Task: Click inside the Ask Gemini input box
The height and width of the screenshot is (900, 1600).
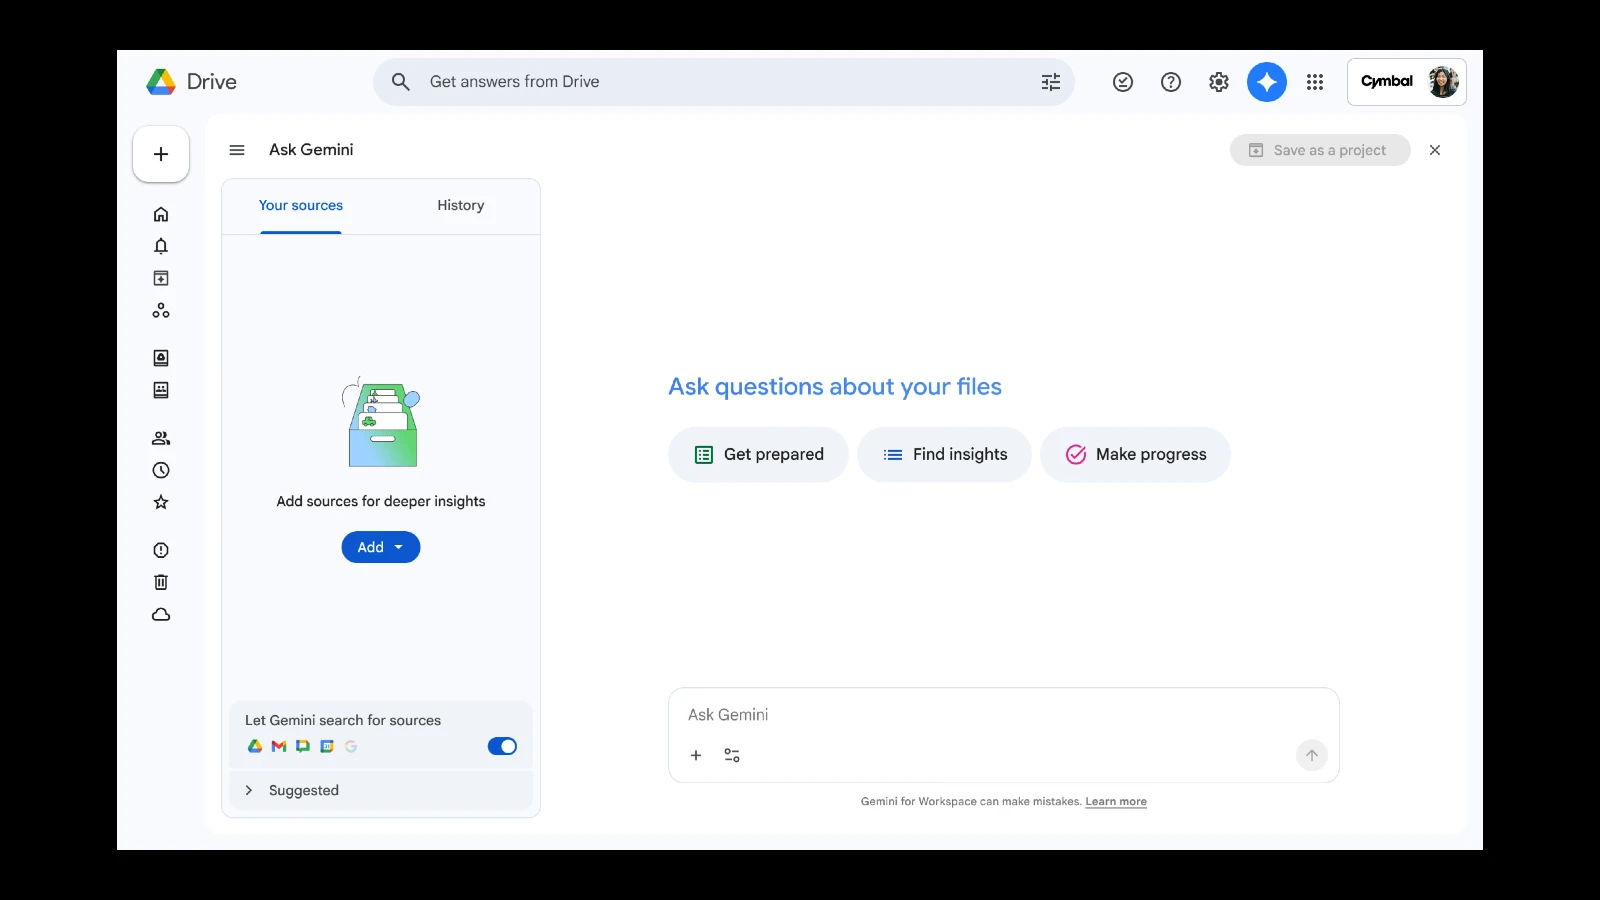Action: click(1000, 714)
